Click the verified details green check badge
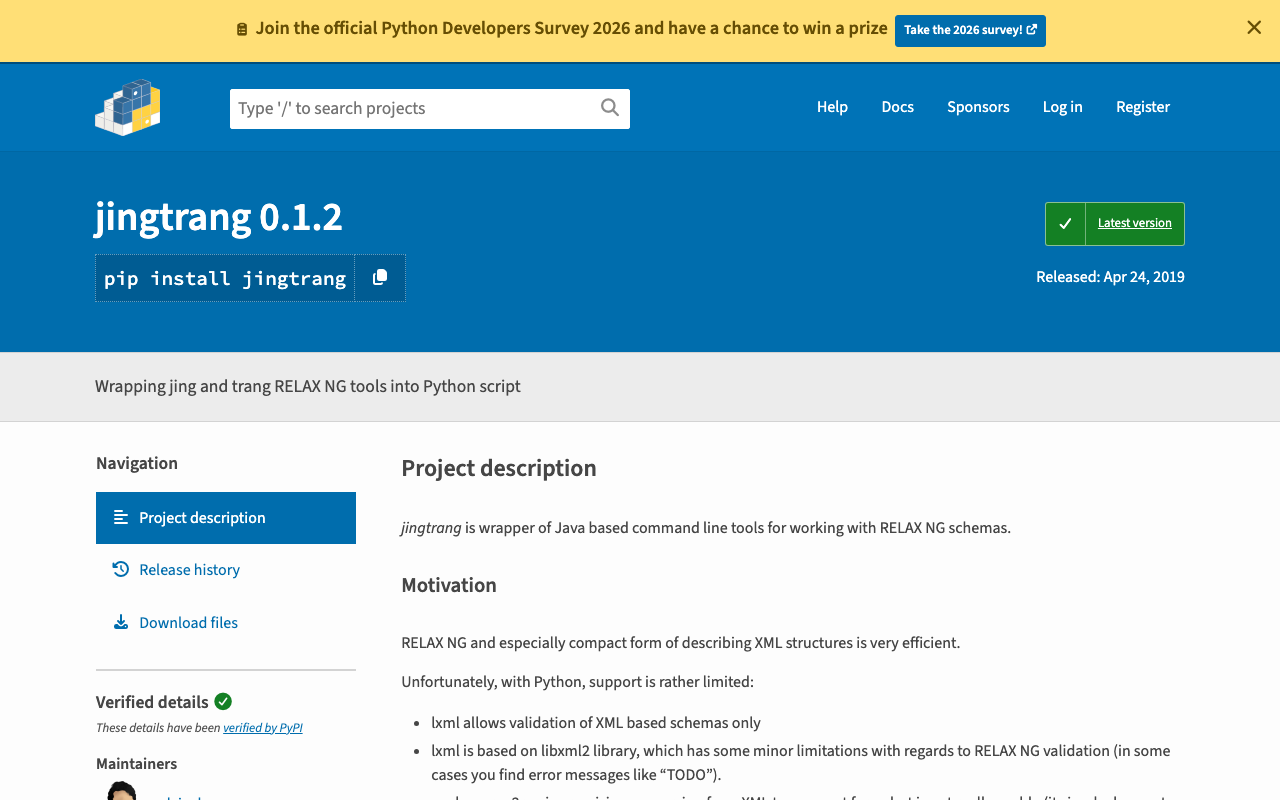This screenshot has height=800, width=1280. coord(223,702)
